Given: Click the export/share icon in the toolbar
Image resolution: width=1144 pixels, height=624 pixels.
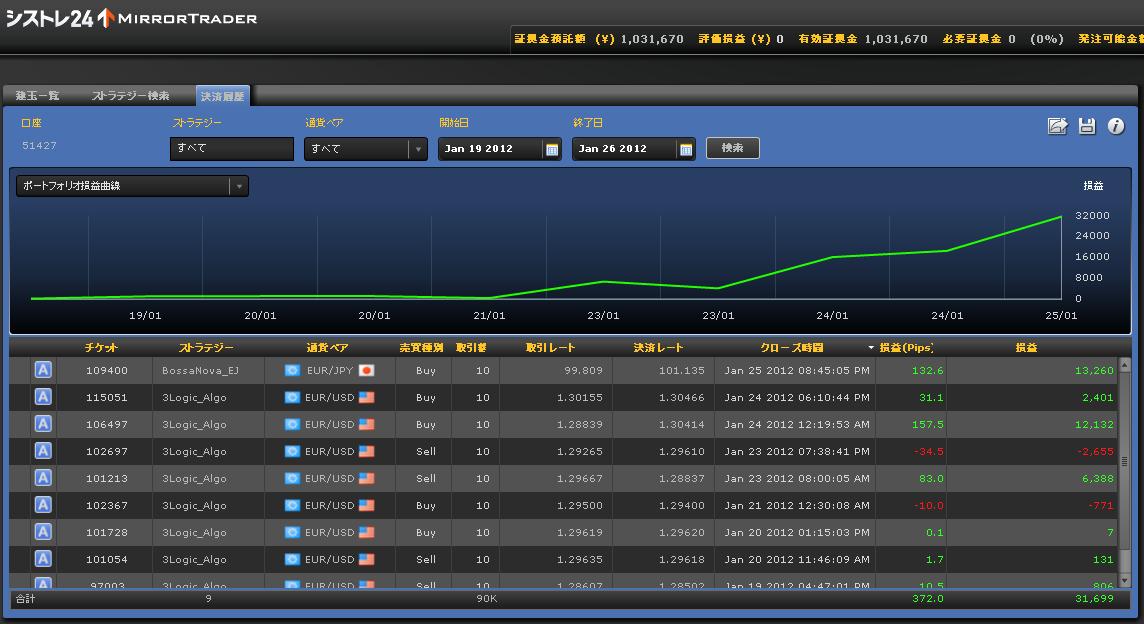Looking at the screenshot, I should pos(1057,126).
